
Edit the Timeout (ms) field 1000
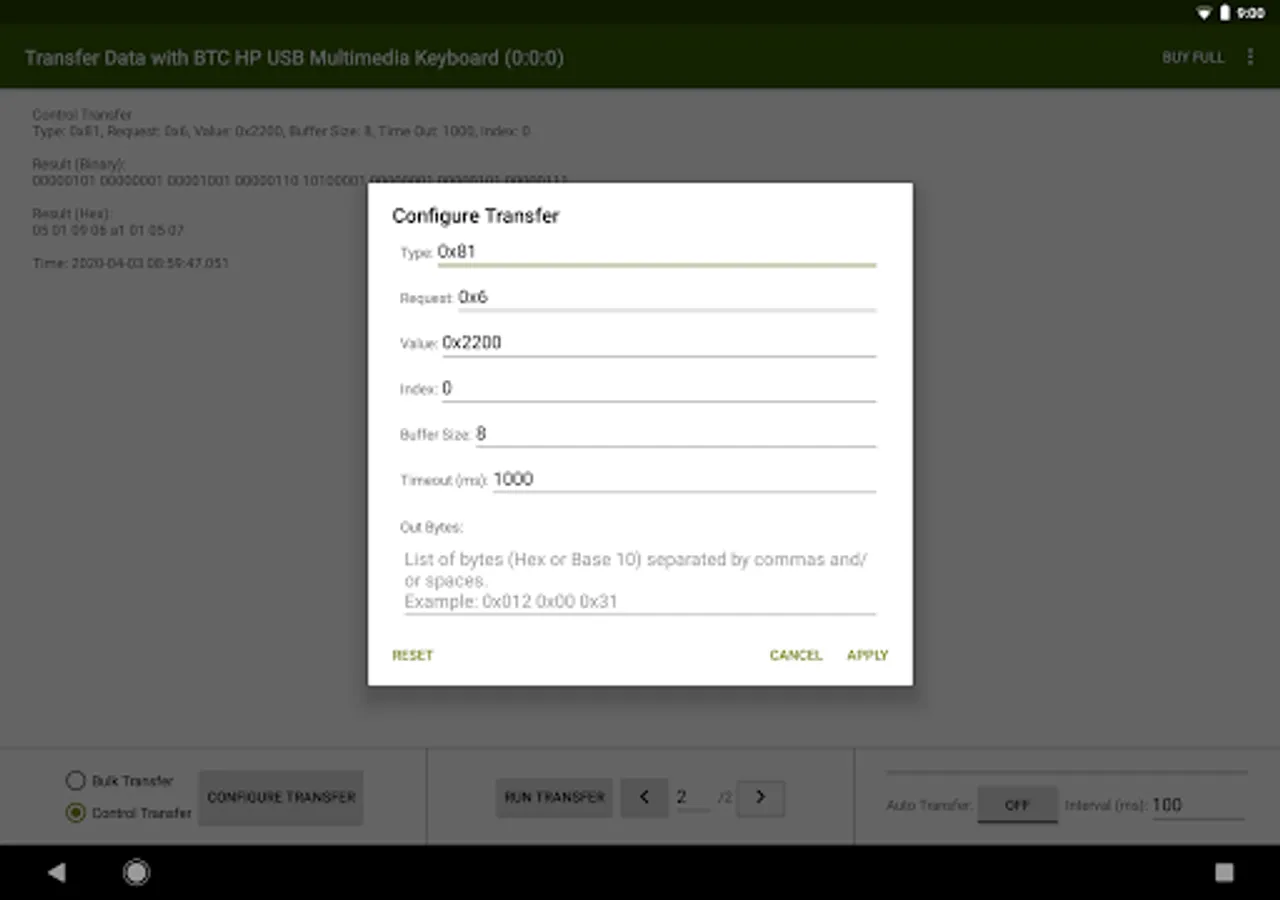684,479
